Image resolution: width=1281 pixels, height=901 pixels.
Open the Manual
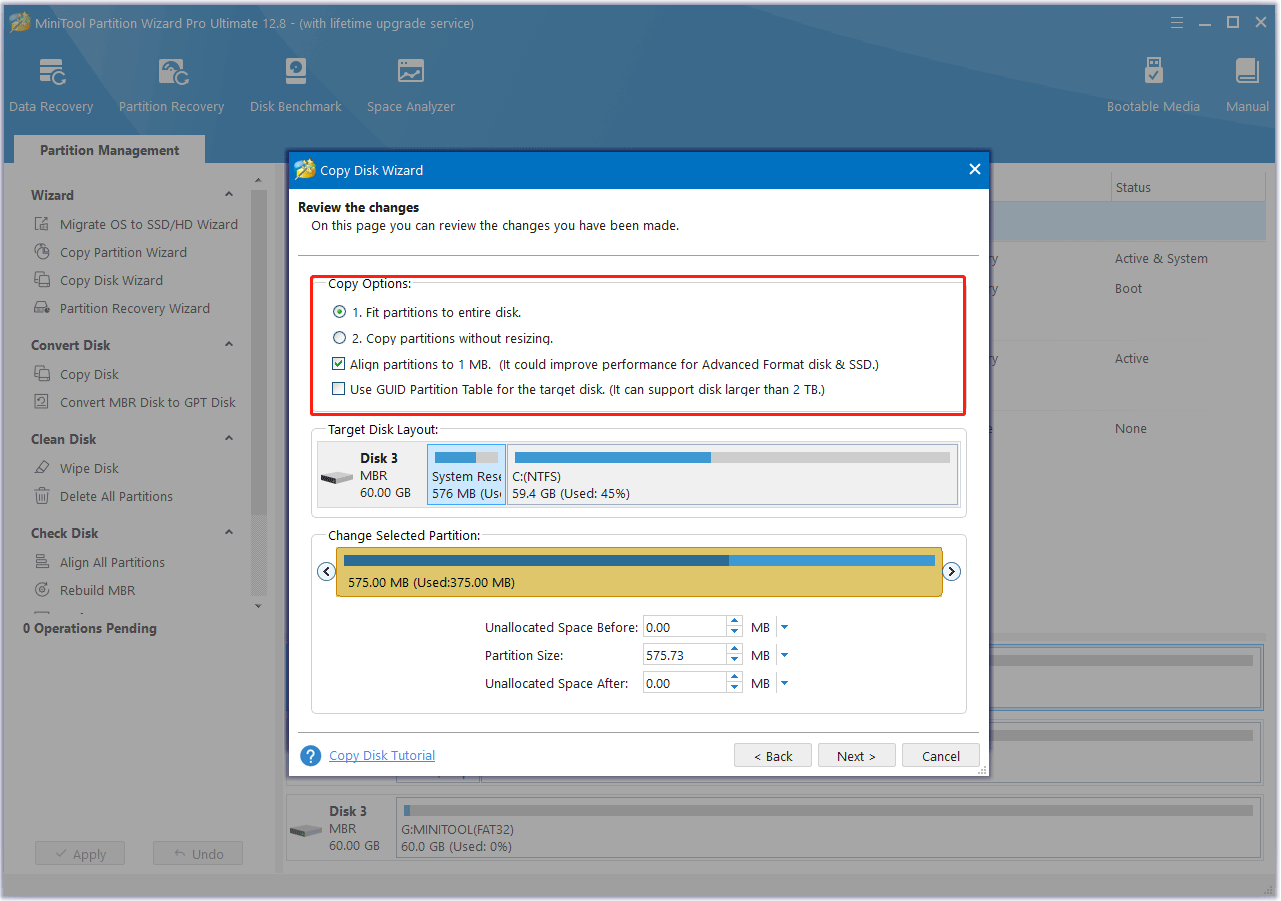pos(1247,85)
